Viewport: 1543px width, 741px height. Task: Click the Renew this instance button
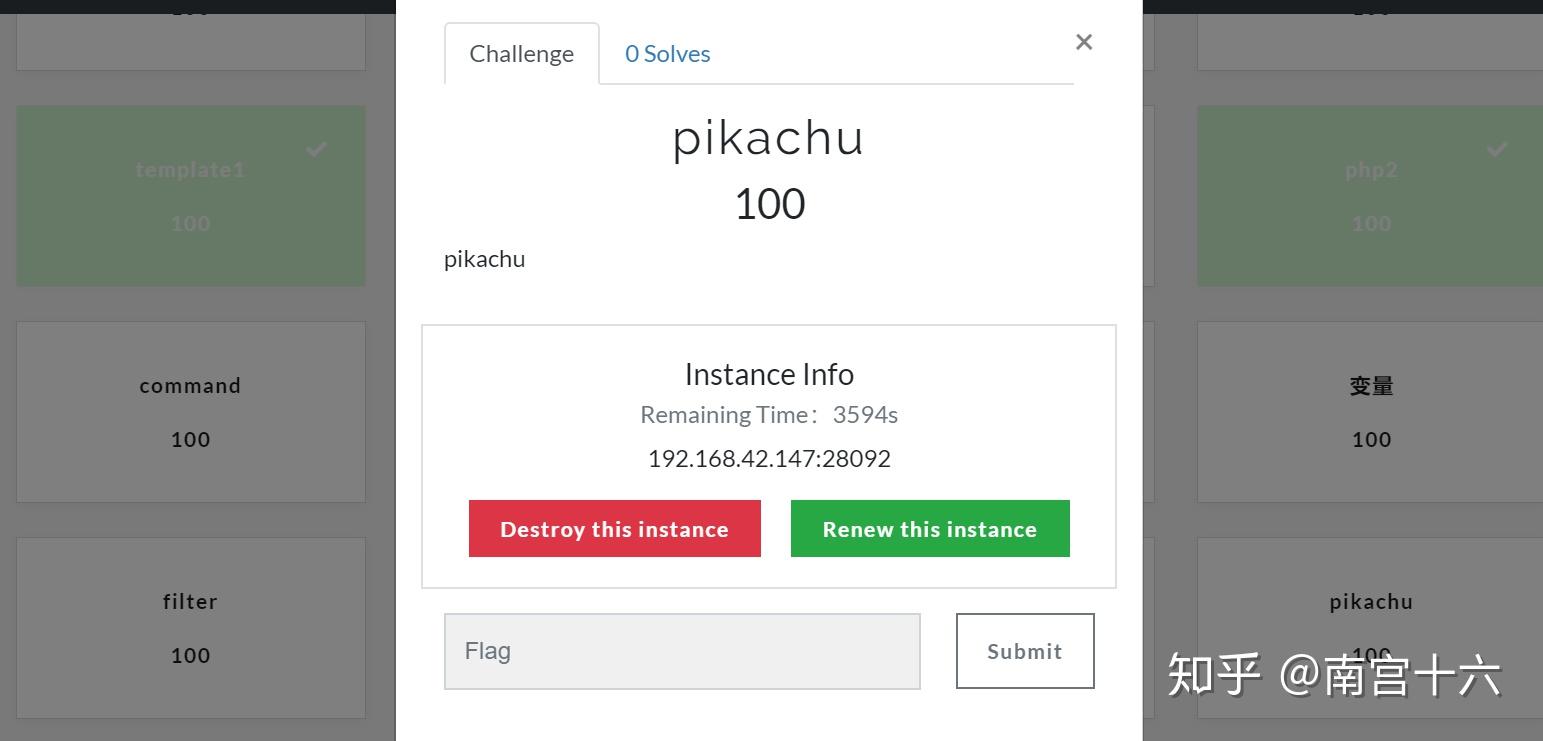click(929, 528)
